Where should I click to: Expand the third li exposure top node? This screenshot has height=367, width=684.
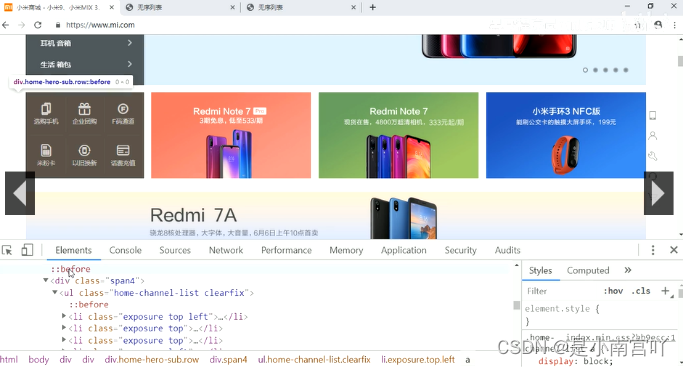(x=64, y=340)
